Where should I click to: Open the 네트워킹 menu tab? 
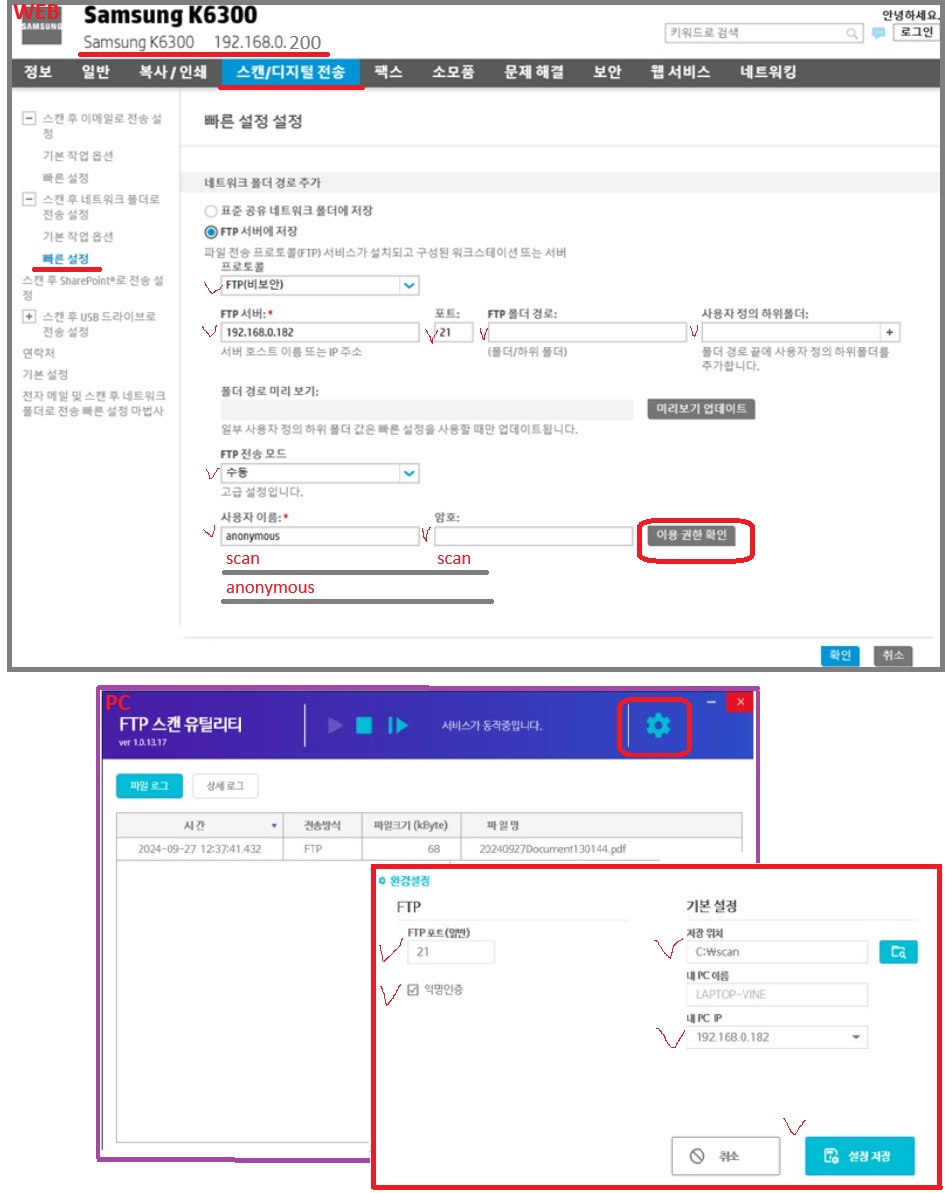768,72
